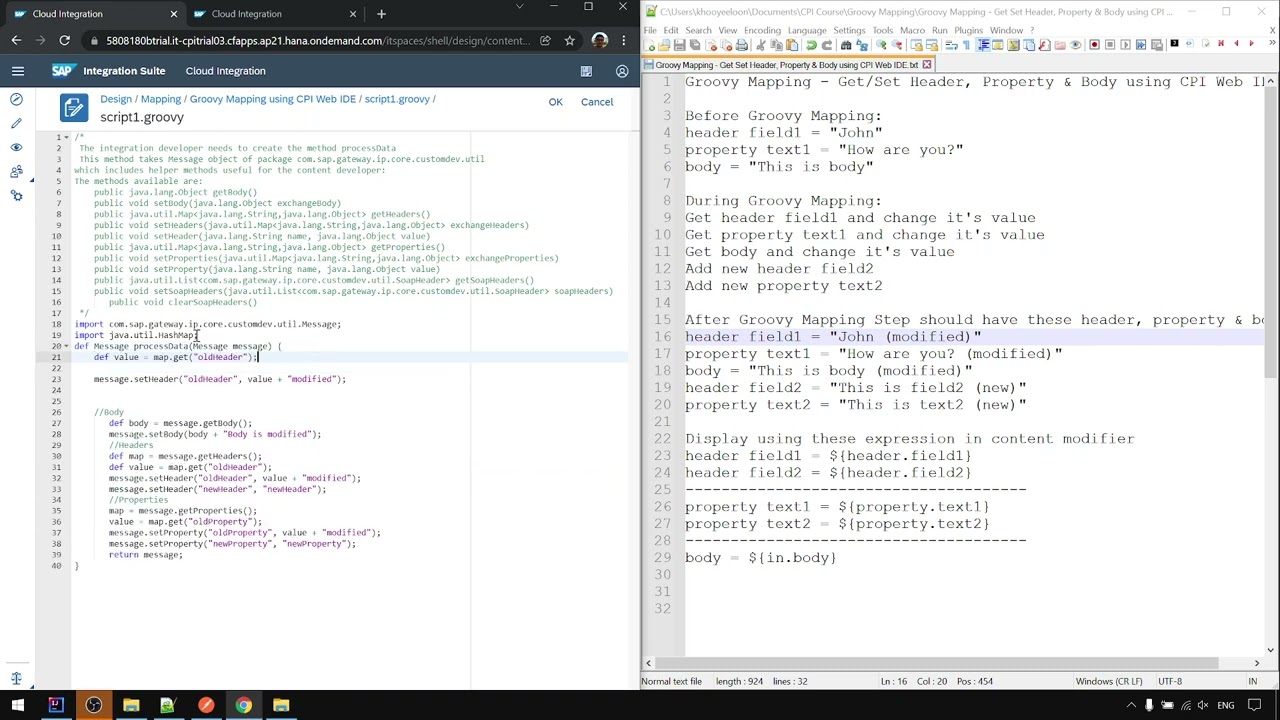Screen dimensions: 1280x720
Task: Click the Find binoculars icon in Notepad++
Action: click(846, 45)
